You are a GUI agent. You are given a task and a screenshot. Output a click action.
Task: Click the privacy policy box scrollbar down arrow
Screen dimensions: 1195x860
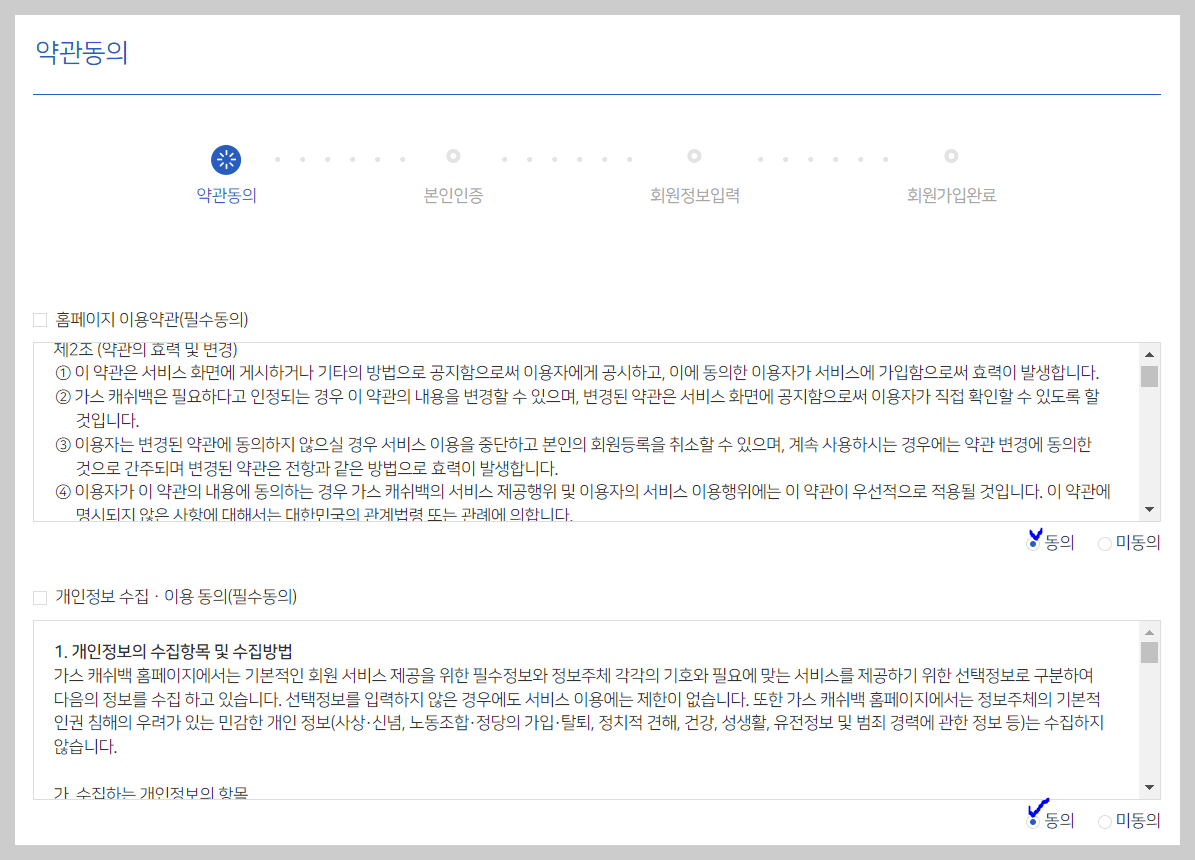click(x=1150, y=788)
